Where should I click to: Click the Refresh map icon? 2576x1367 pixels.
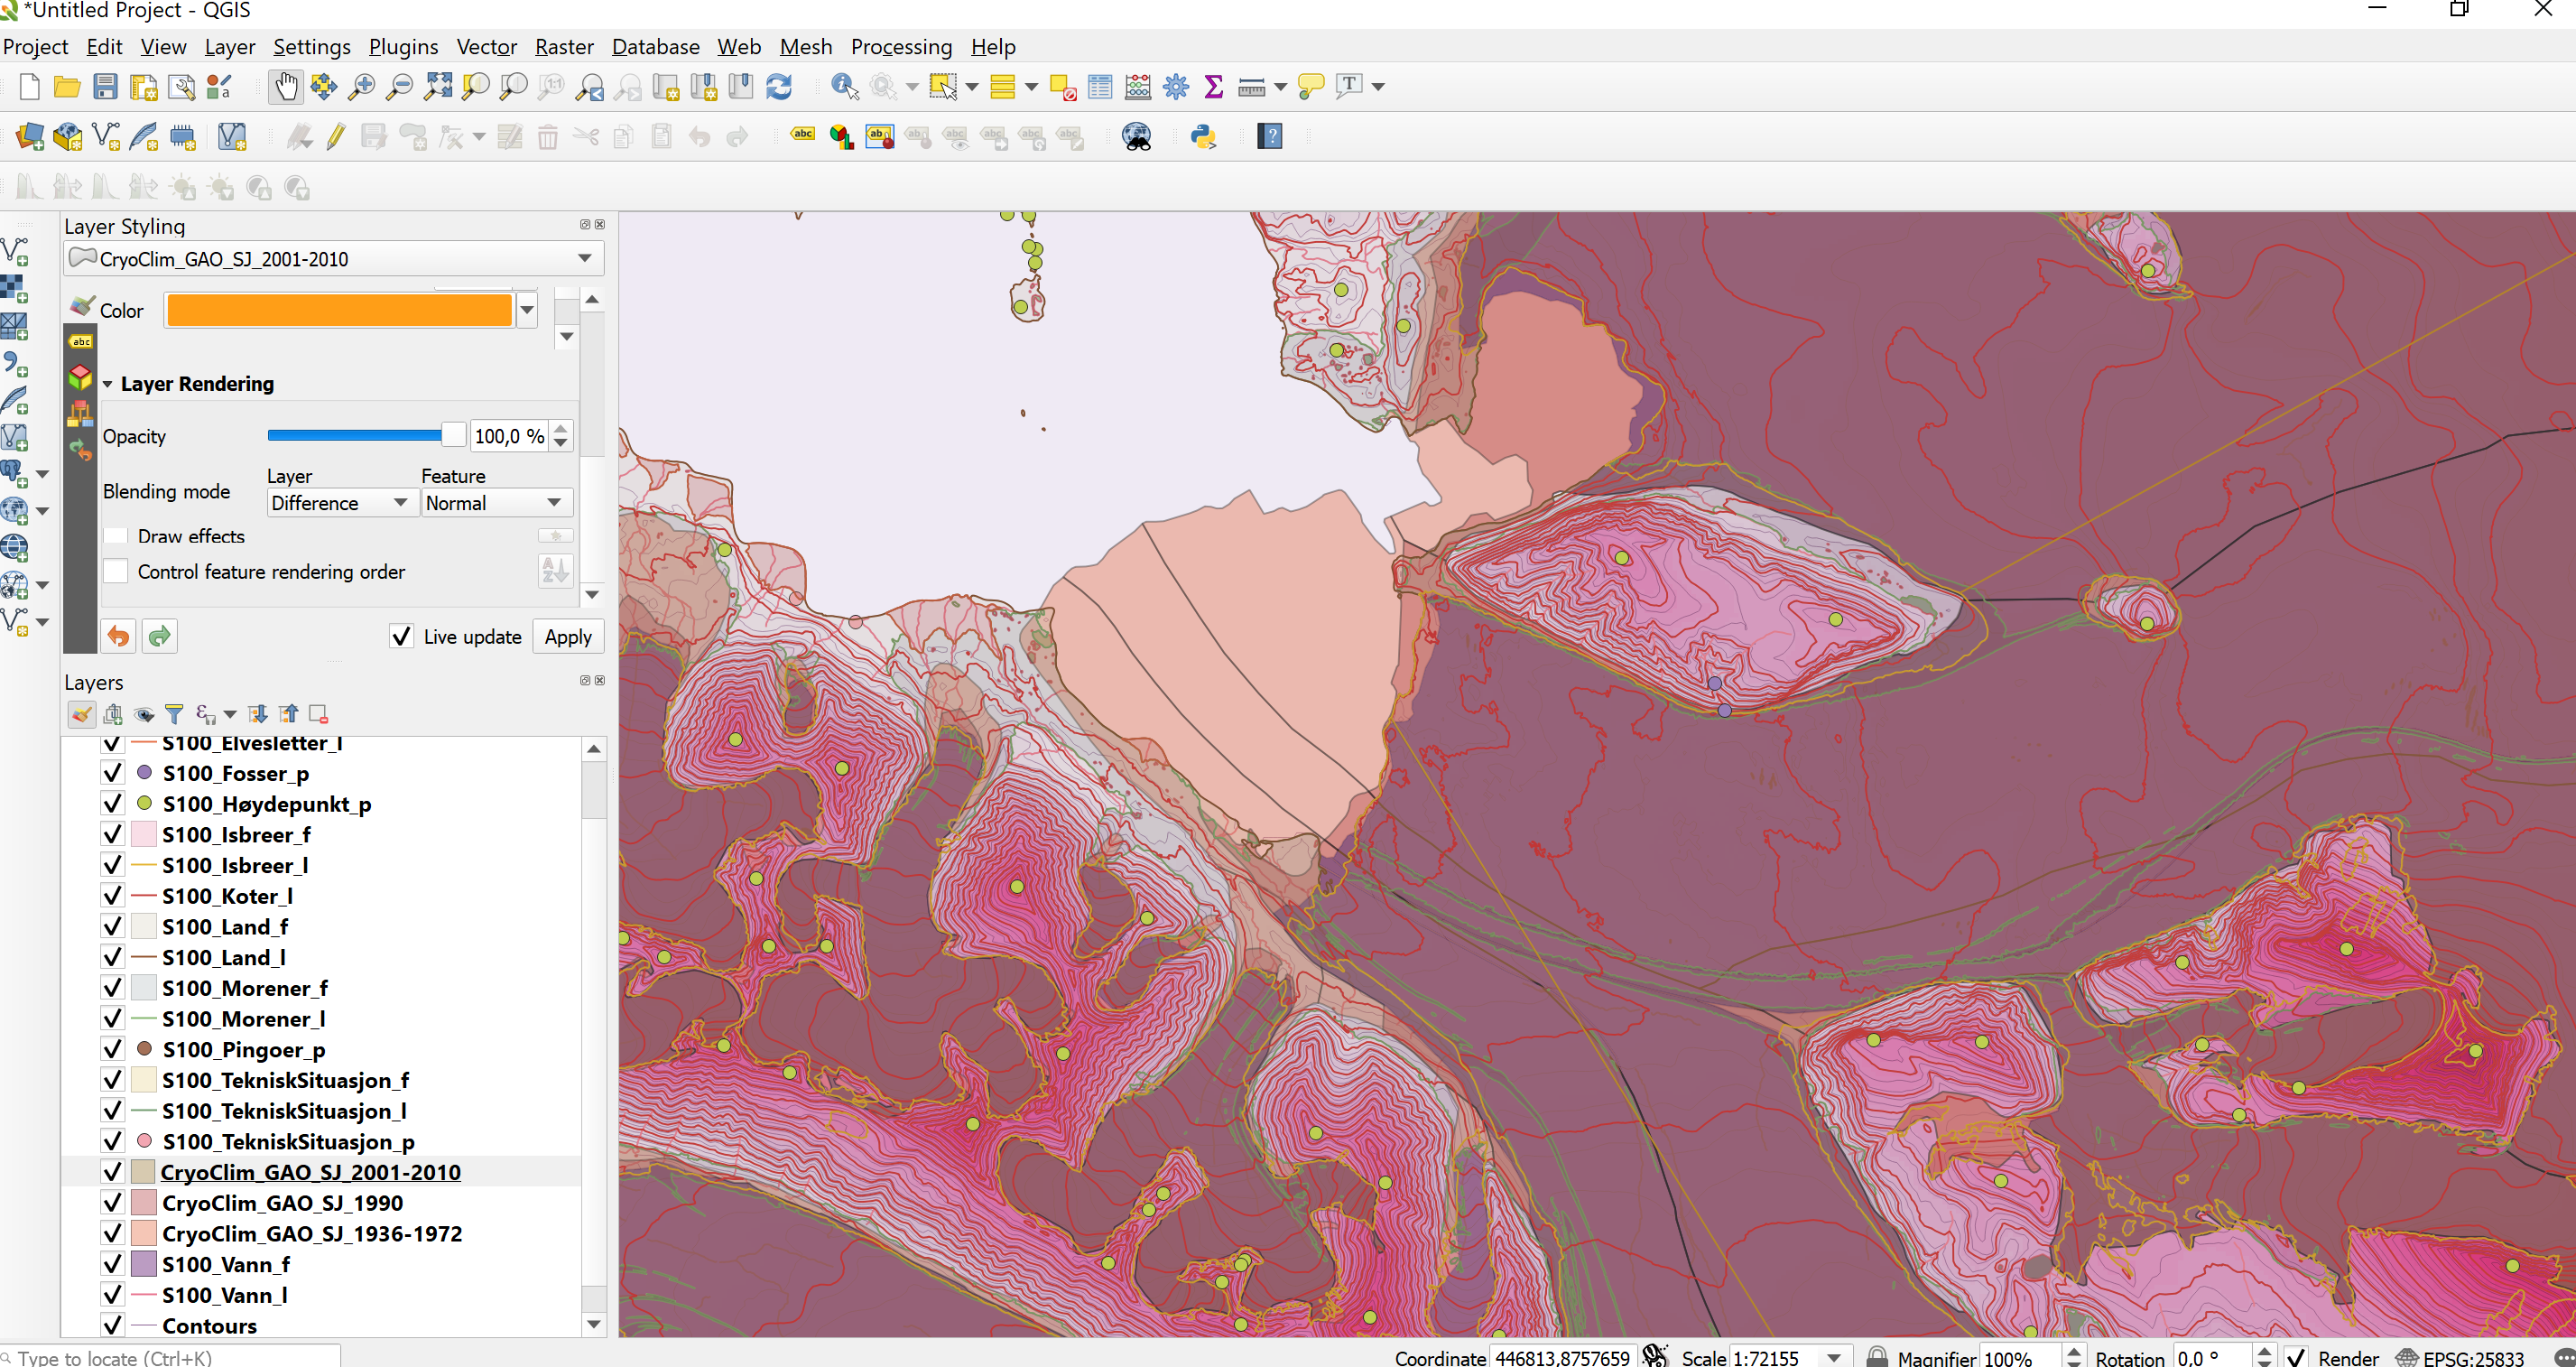(779, 87)
